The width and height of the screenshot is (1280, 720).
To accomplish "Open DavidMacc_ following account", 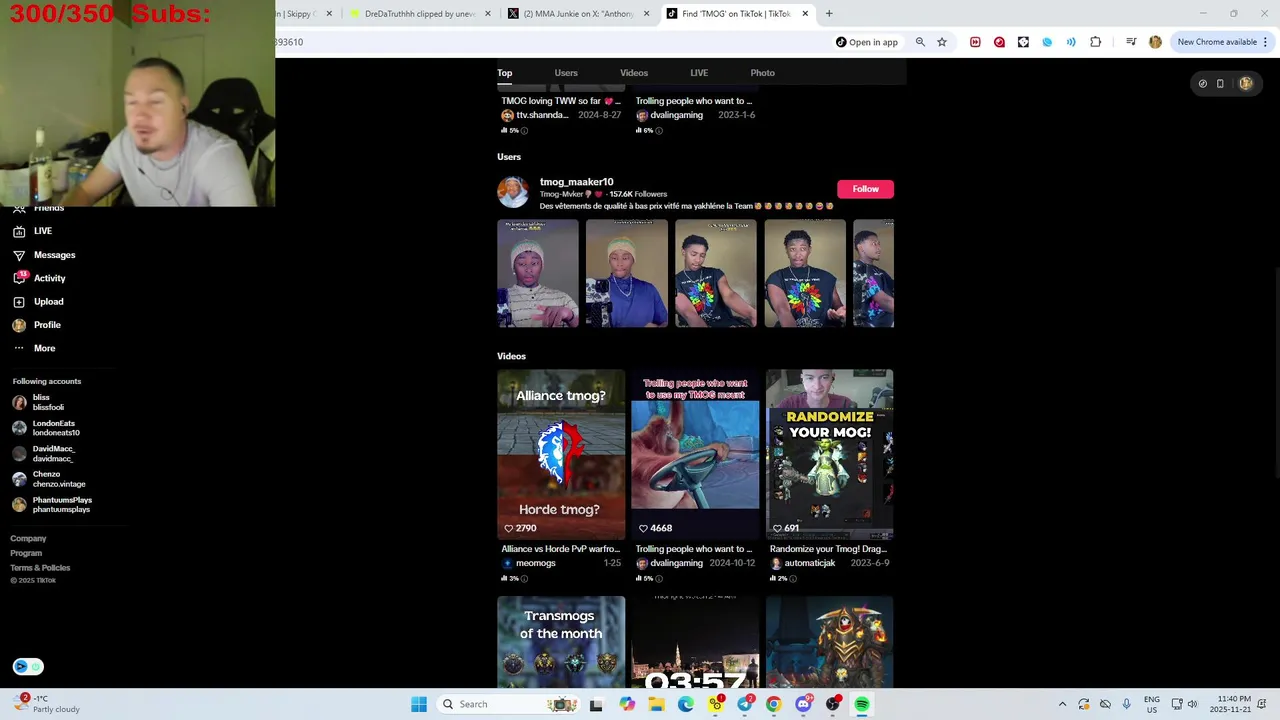I will (x=43, y=453).
